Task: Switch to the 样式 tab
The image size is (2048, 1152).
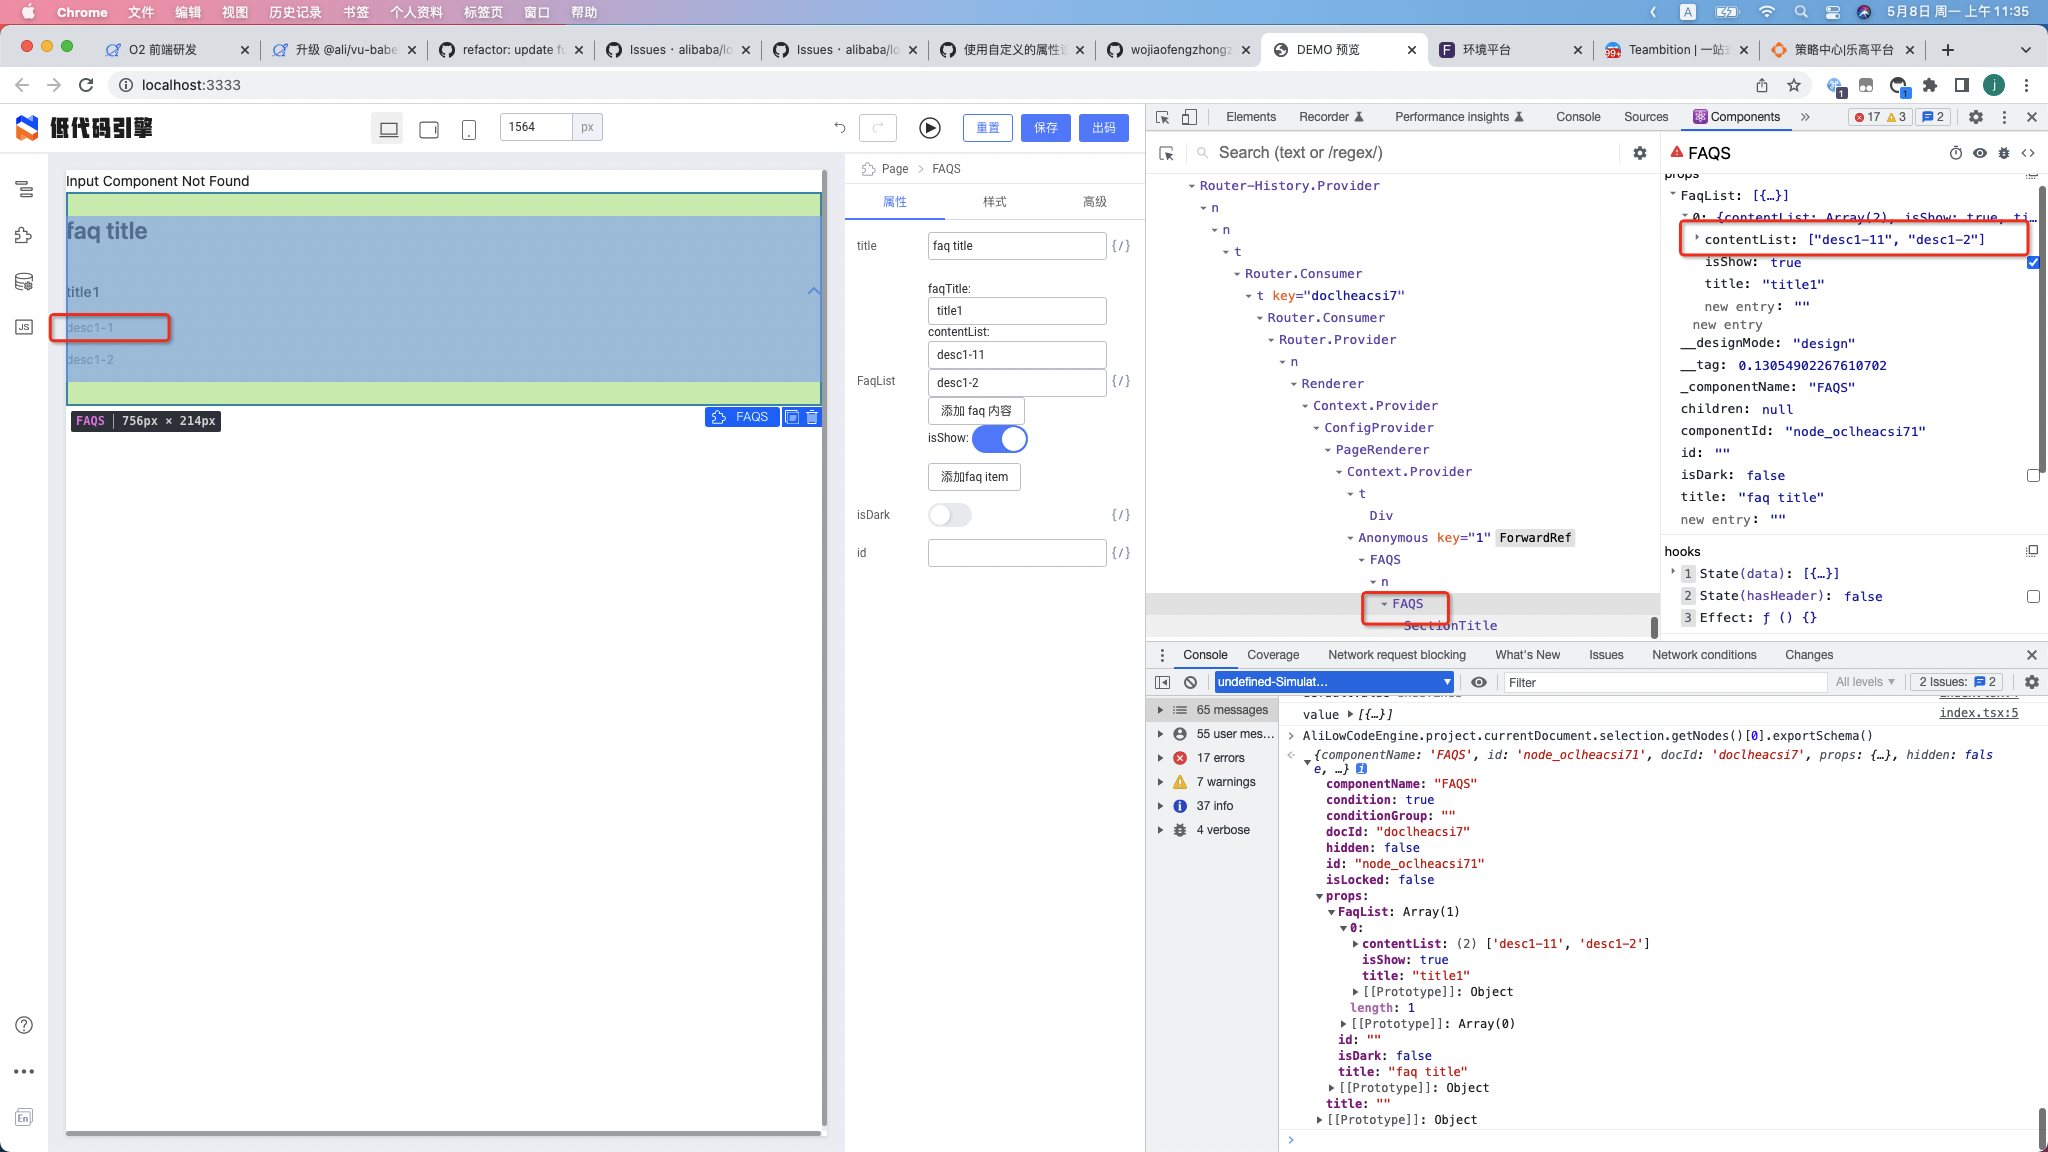Action: click(x=994, y=202)
